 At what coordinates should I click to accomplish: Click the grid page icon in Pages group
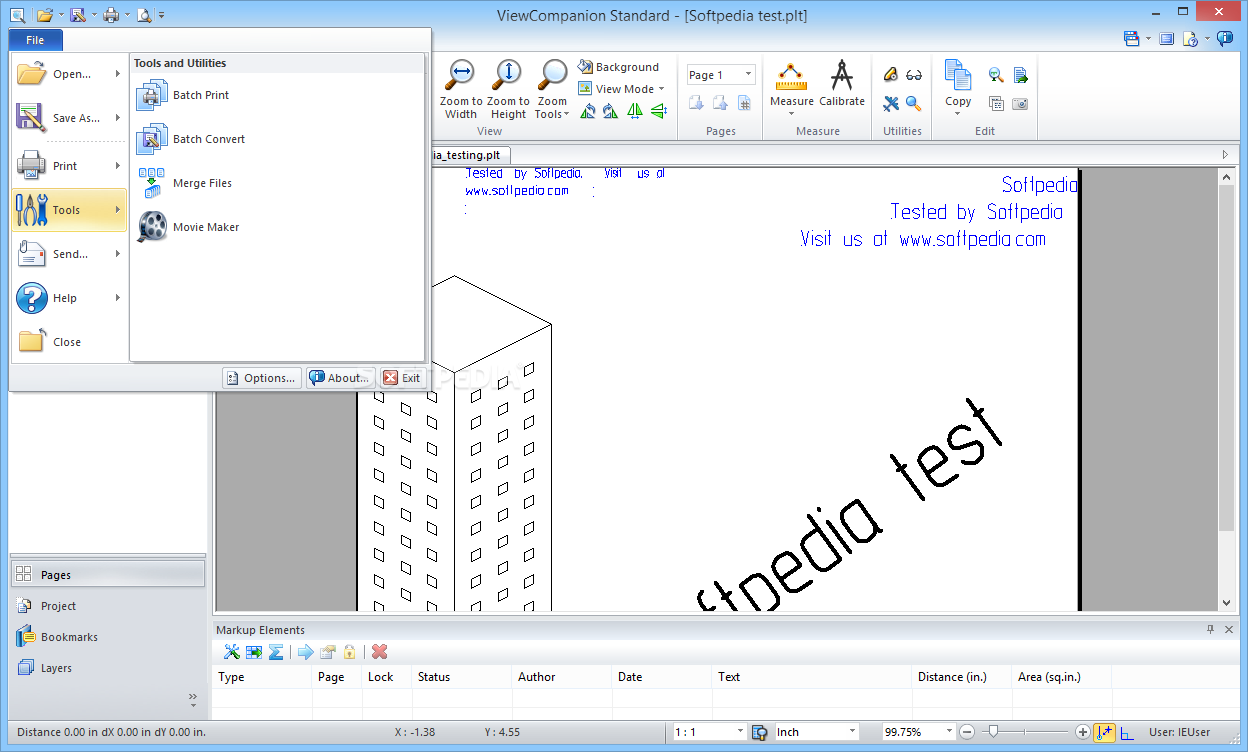[x=744, y=103]
